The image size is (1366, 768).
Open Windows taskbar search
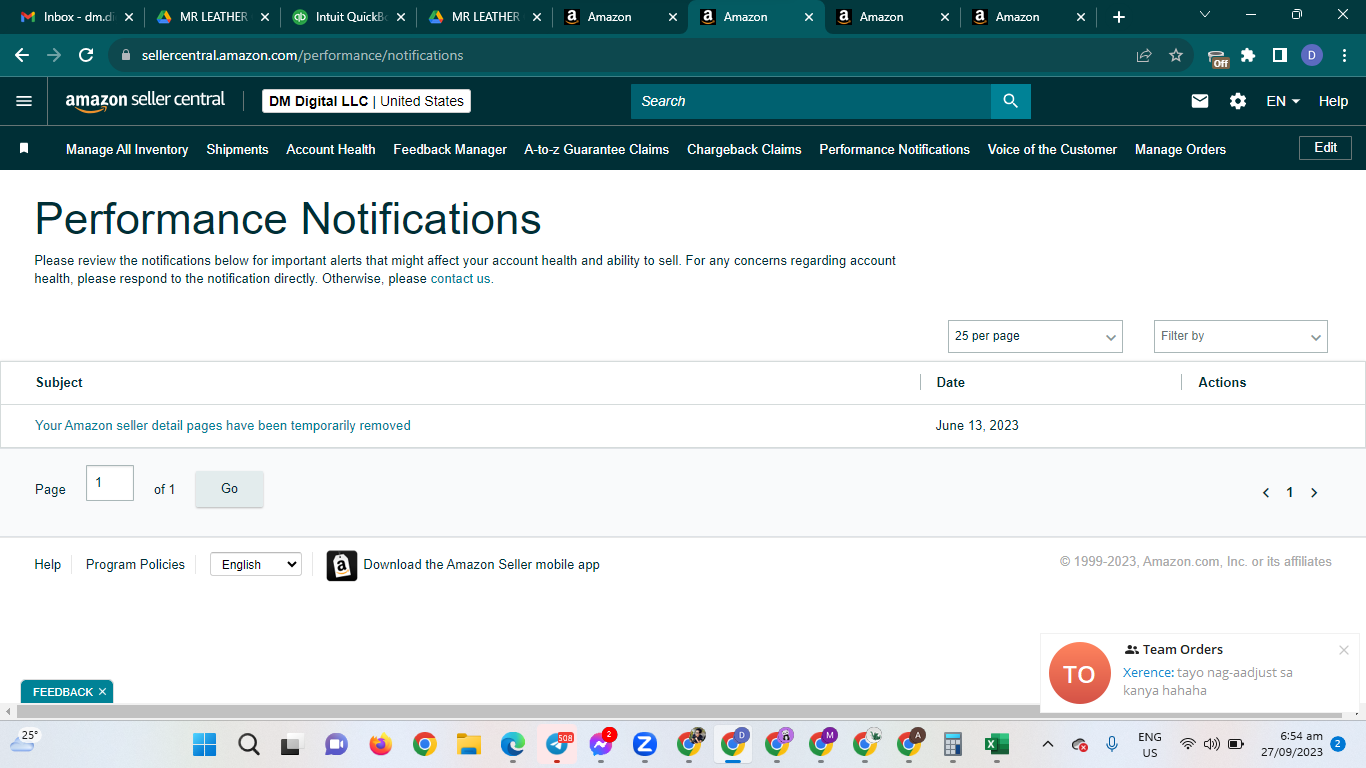point(249,744)
